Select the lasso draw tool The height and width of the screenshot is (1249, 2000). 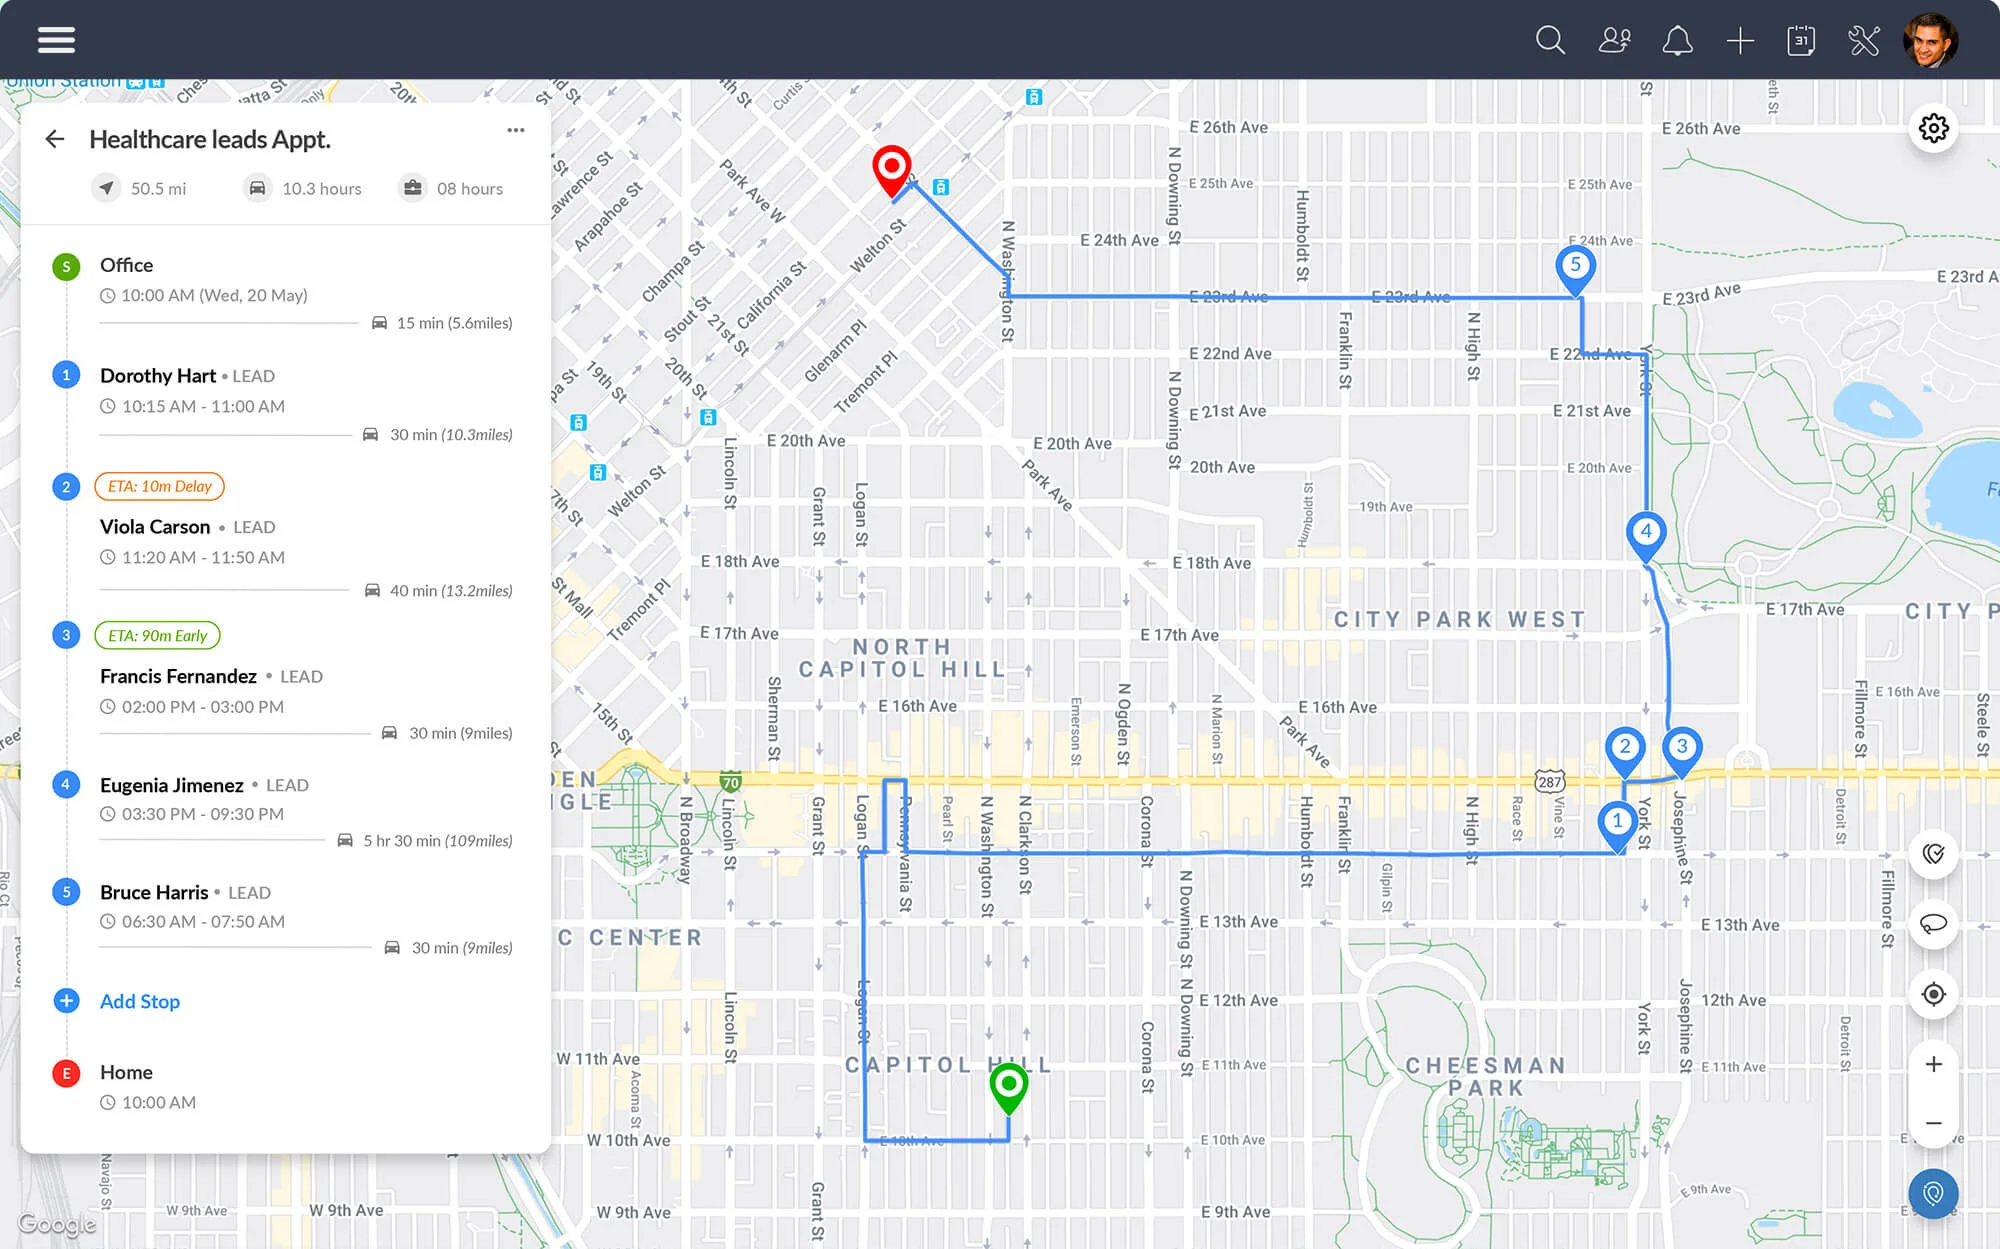pyautogui.click(x=1934, y=923)
